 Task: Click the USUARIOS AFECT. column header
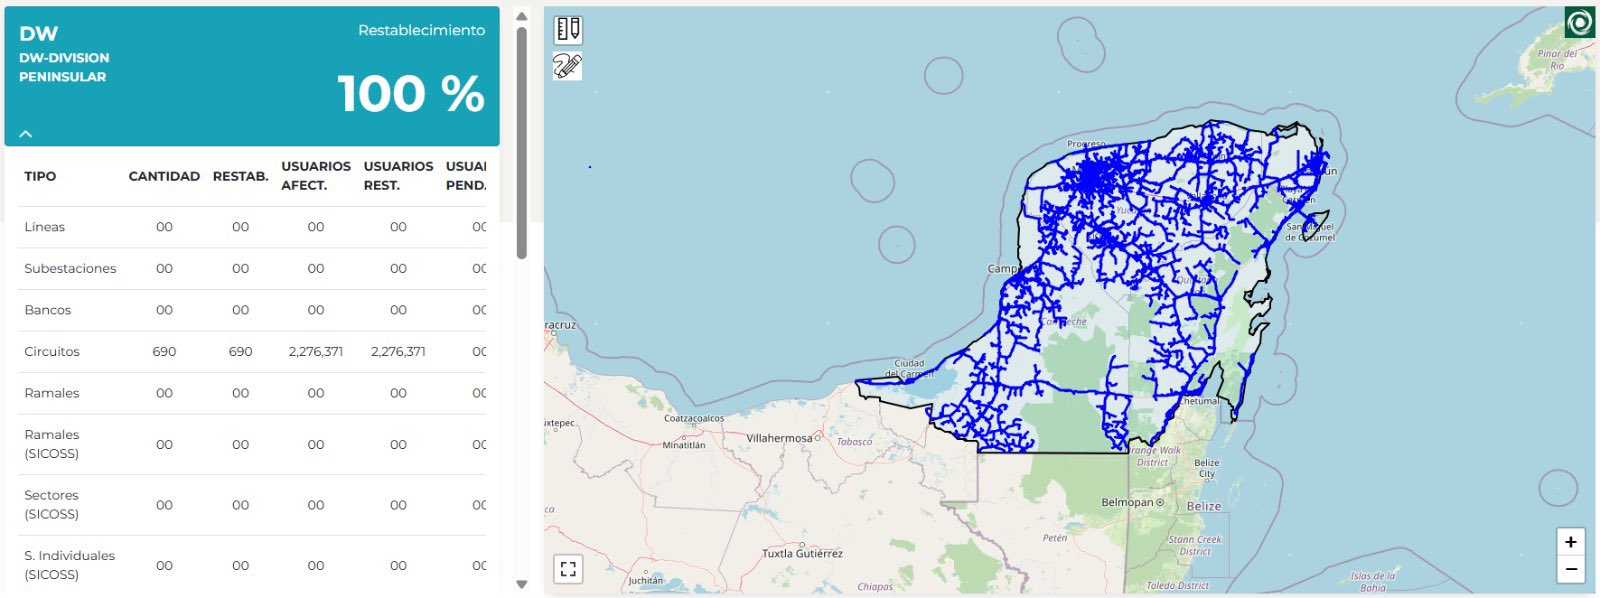coord(315,176)
